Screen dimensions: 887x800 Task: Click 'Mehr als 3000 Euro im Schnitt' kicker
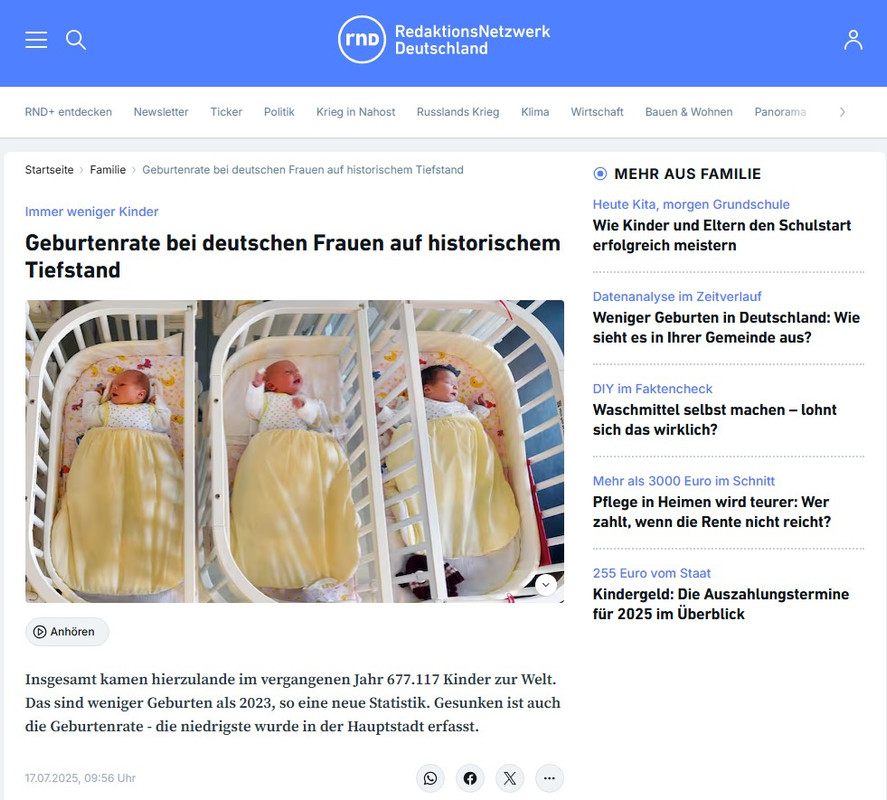pyautogui.click(x=684, y=481)
